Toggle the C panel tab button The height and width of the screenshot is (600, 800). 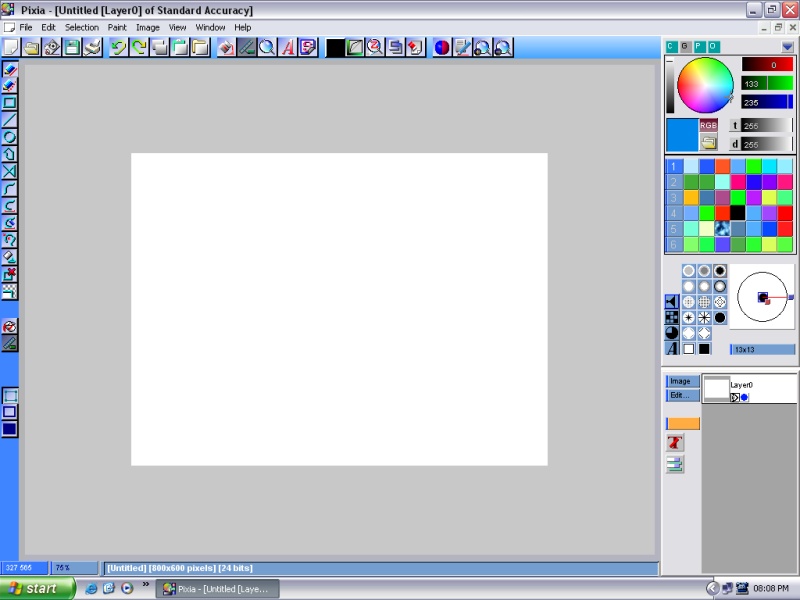click(672, 46)
